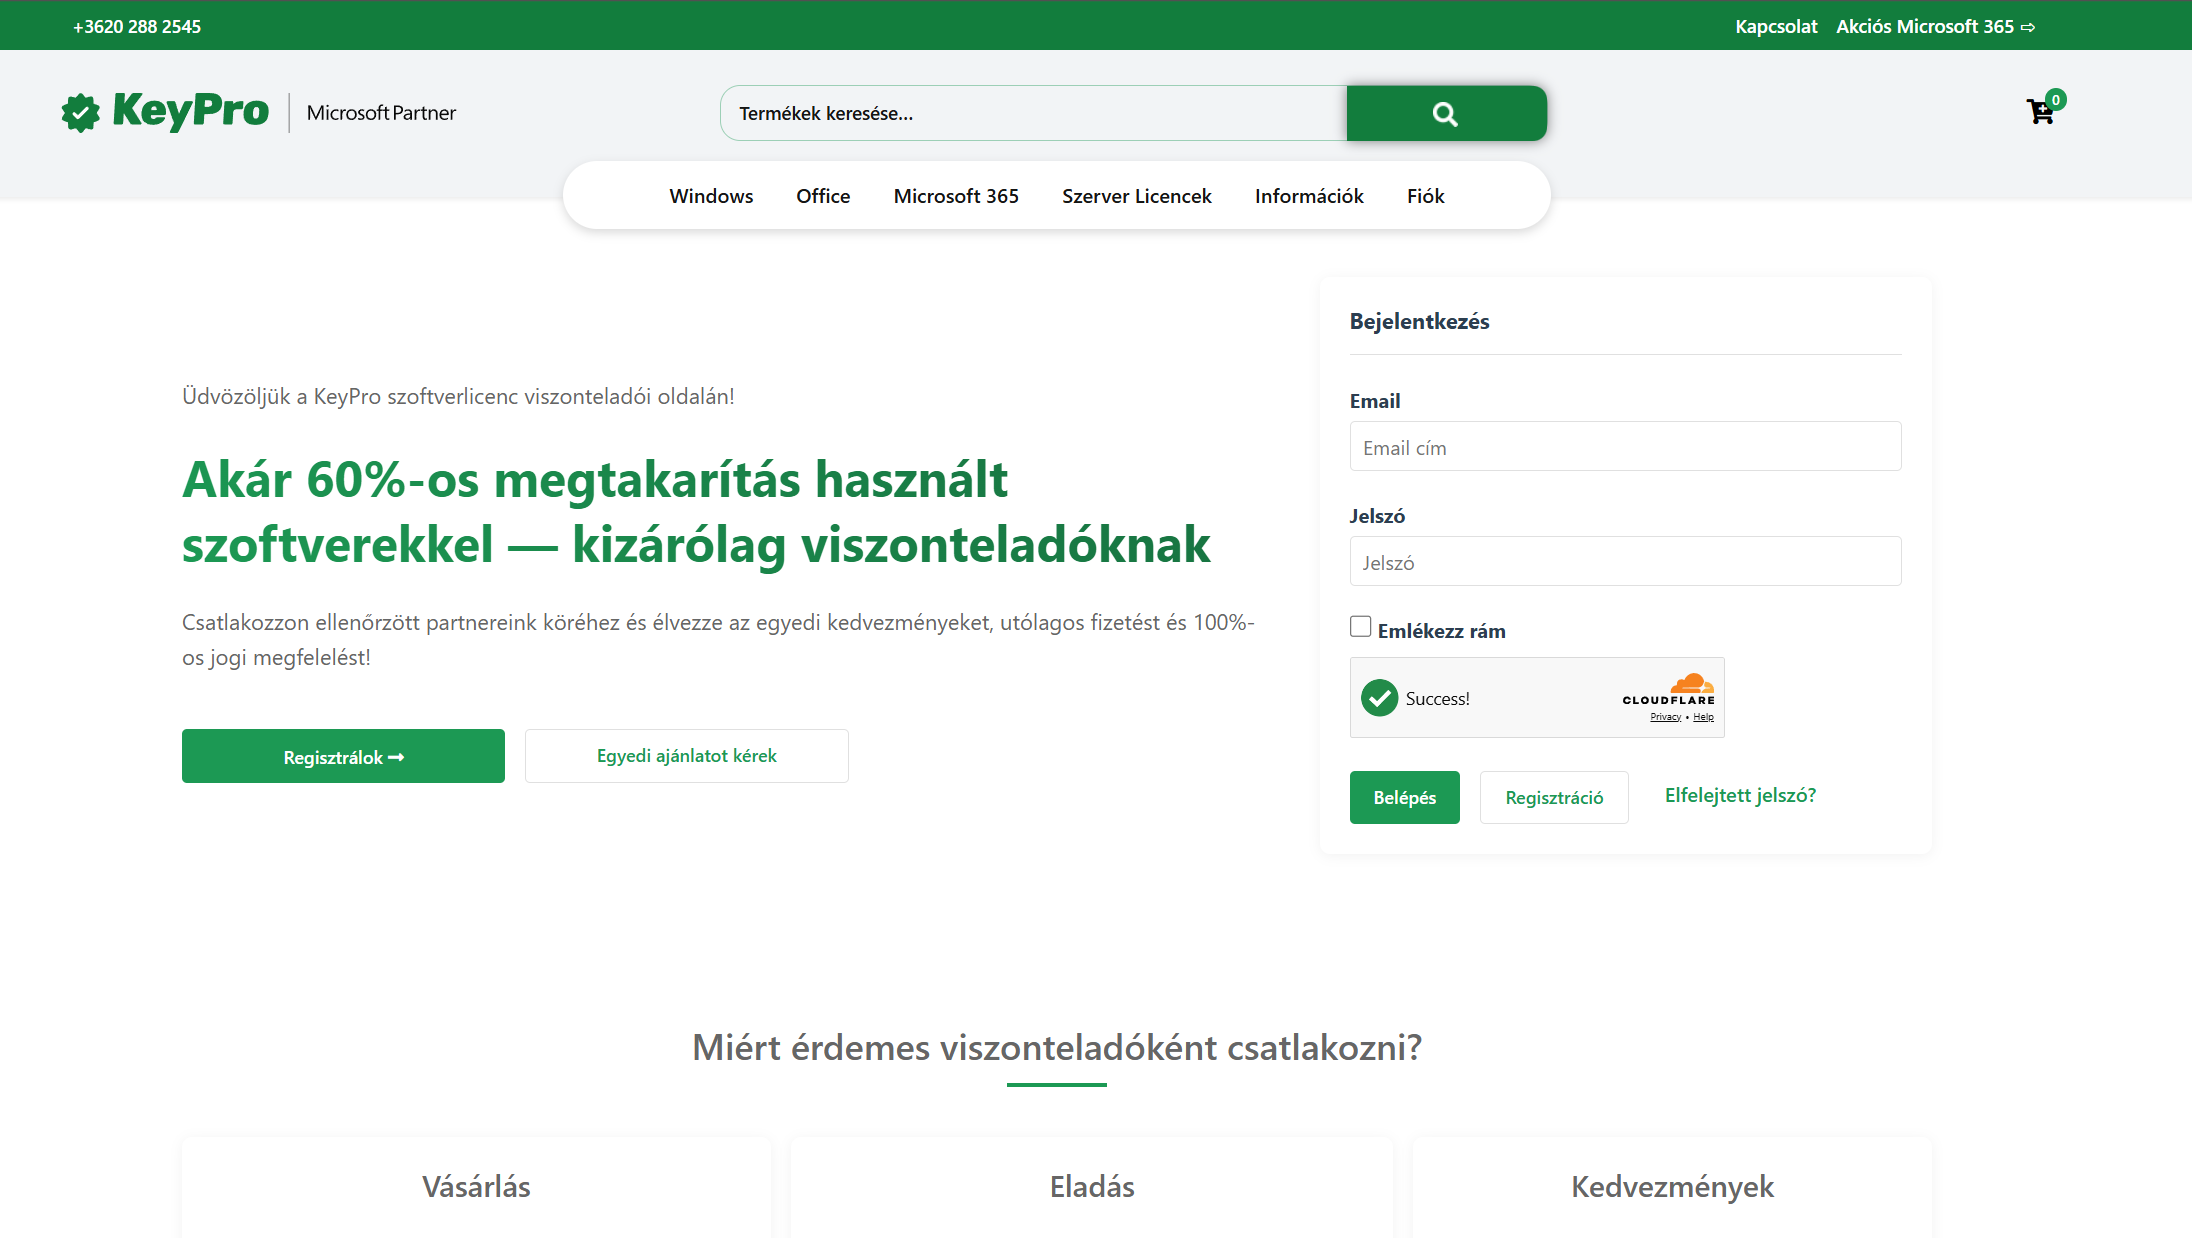Click the green Success checkmark in captcha
The width and height of the screenshot is (2192, 1238).
(1379, 698)
